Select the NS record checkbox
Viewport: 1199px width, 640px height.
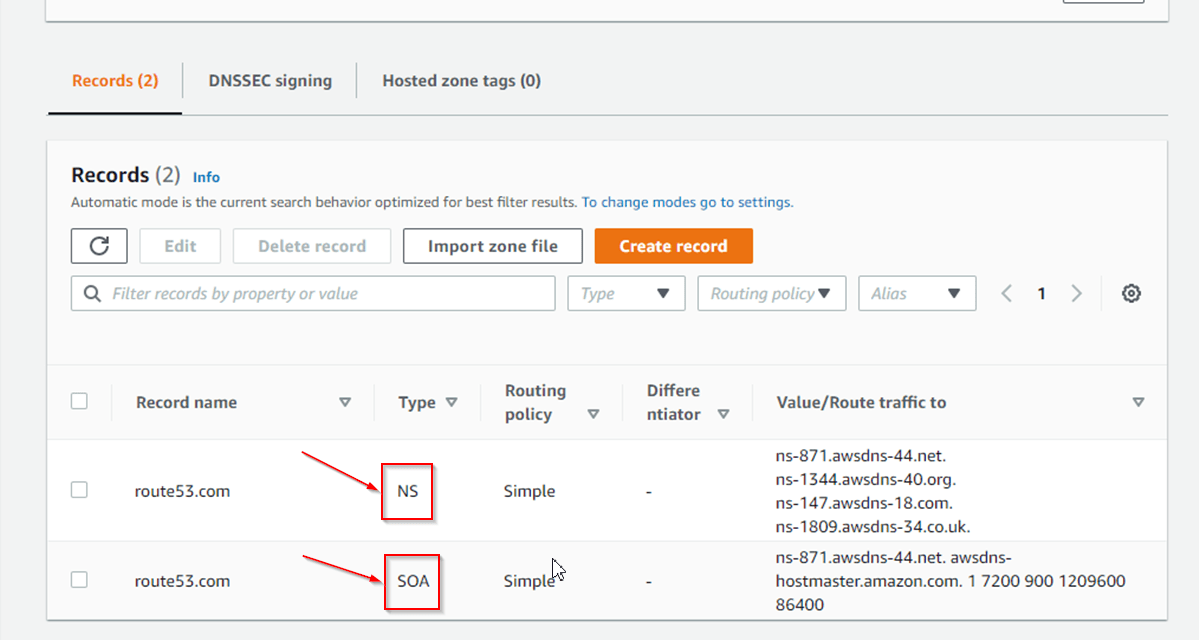click(79, 490)
